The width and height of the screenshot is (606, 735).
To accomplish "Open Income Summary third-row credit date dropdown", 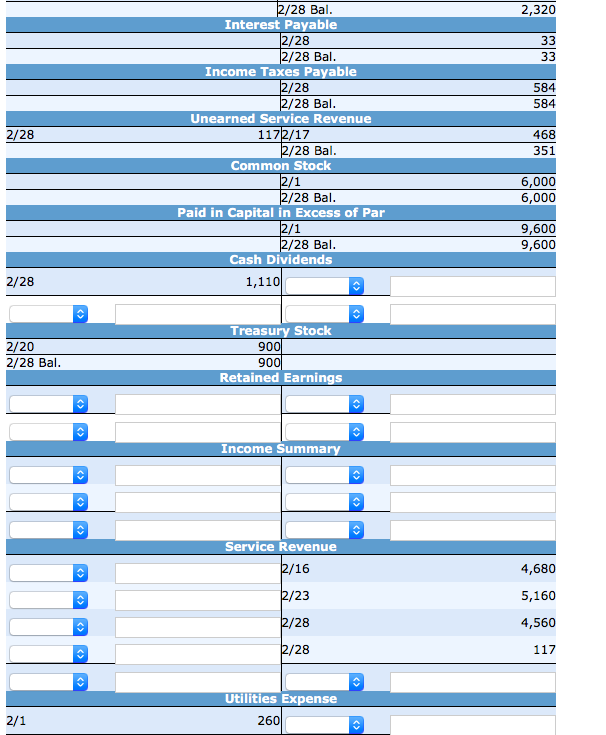I will [x=324, y=530].
